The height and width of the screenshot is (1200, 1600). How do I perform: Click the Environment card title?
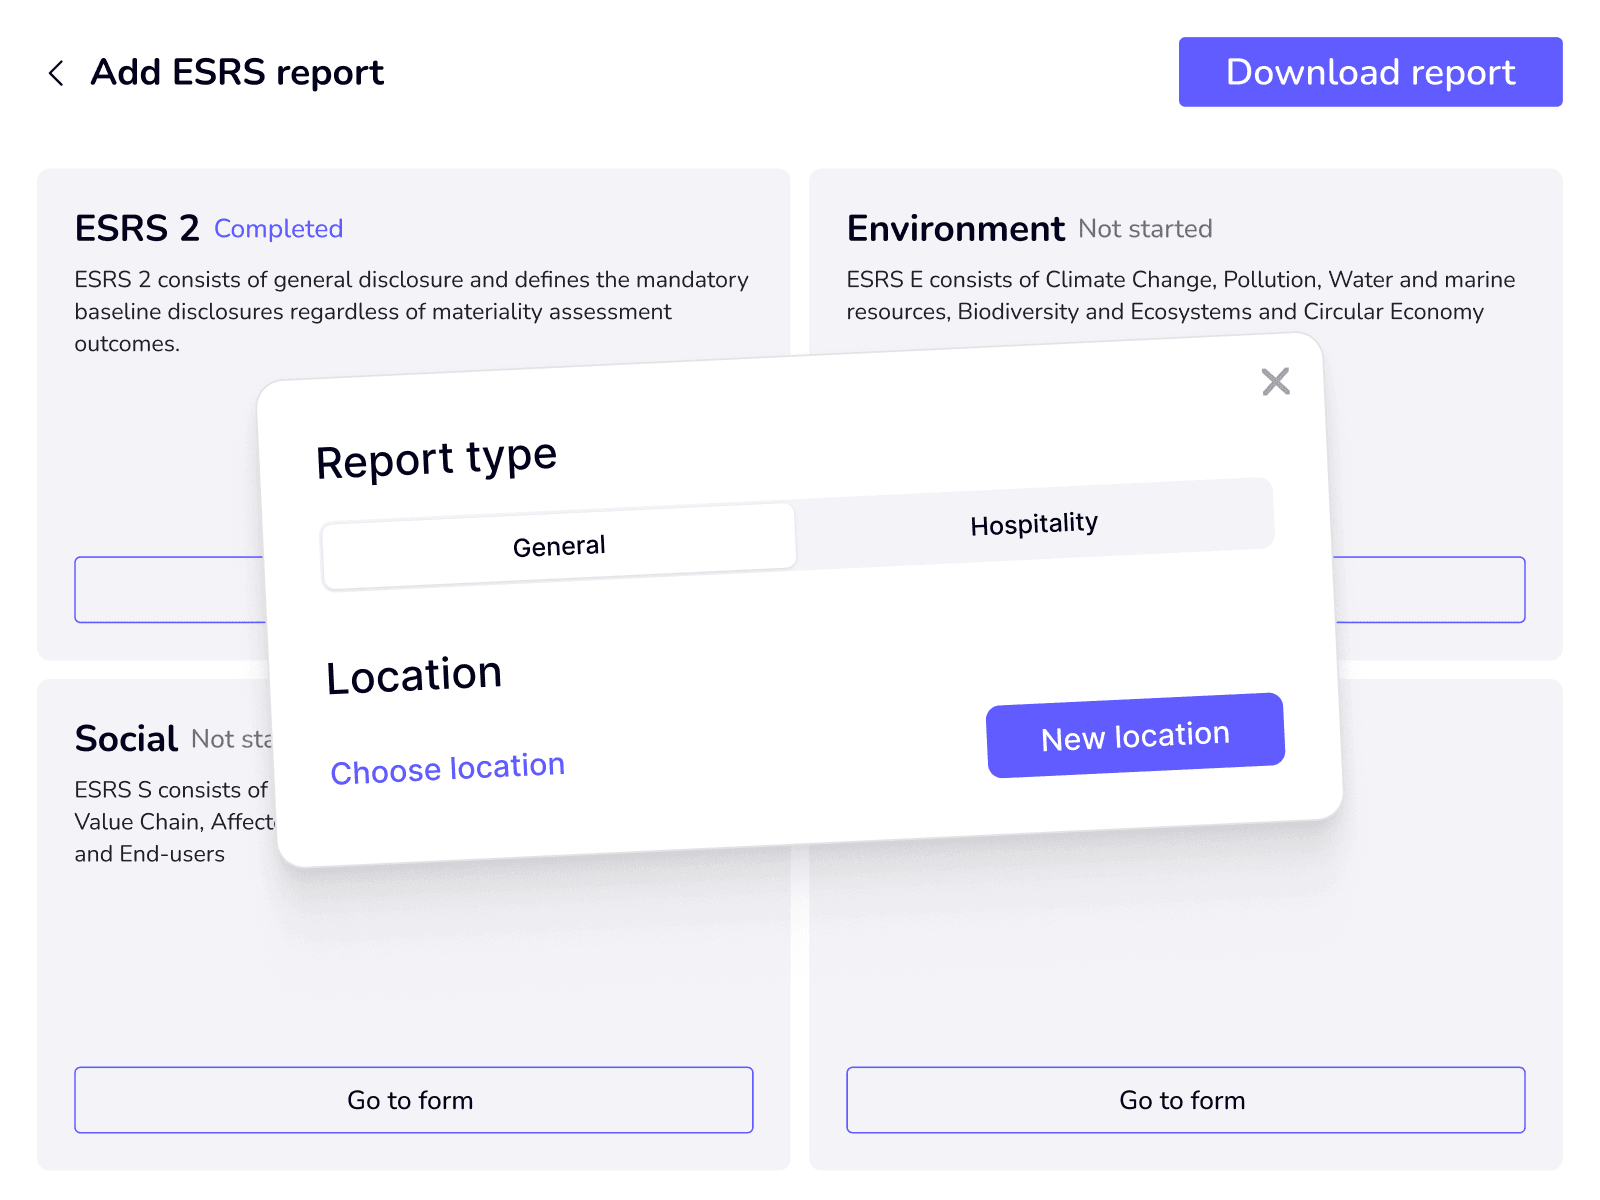[955, 229]
